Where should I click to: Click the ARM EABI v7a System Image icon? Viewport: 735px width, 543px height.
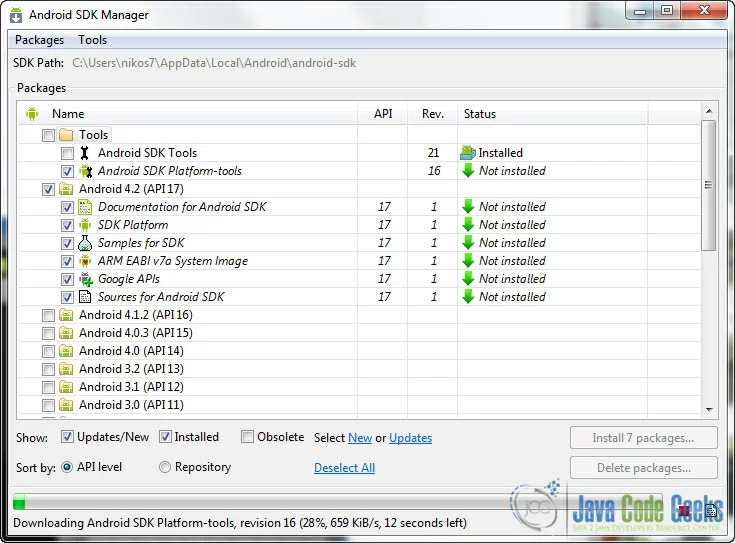pyautogui.click(x=85, y=261)
